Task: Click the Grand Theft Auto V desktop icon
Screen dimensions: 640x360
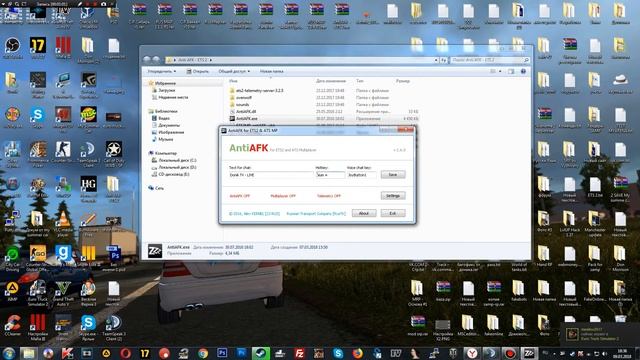Action: coord(63,293)
